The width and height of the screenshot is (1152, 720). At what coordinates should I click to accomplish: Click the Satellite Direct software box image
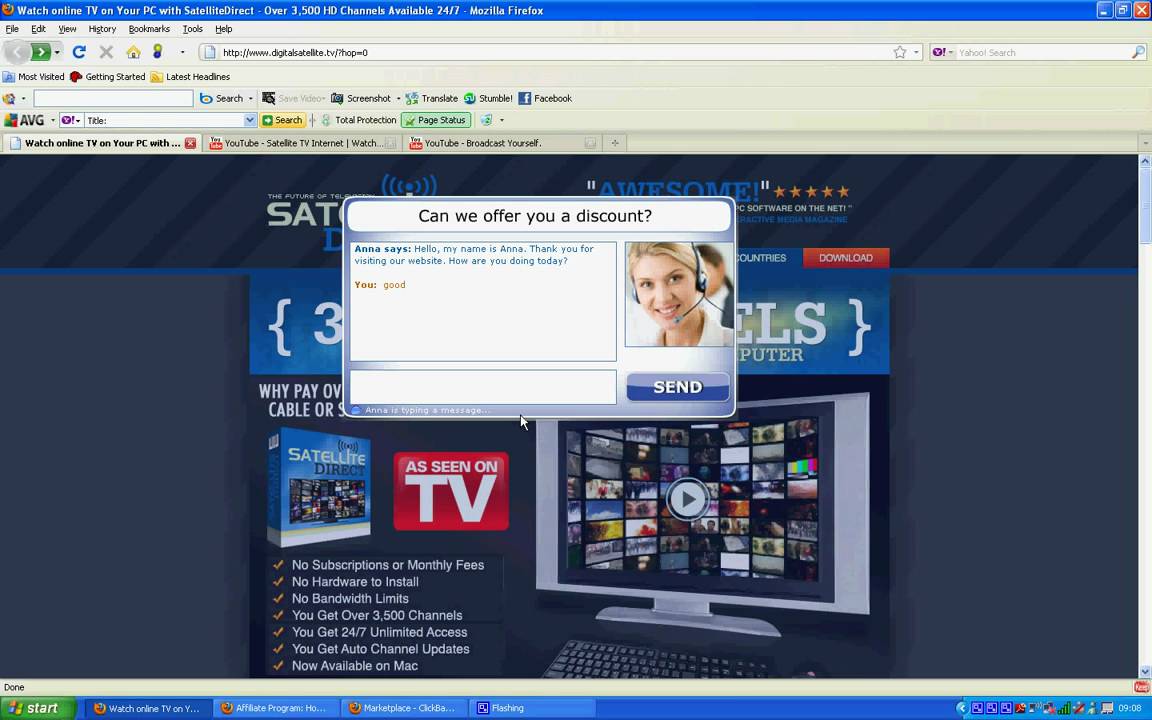pyautogui.click(x=319, y=486)
